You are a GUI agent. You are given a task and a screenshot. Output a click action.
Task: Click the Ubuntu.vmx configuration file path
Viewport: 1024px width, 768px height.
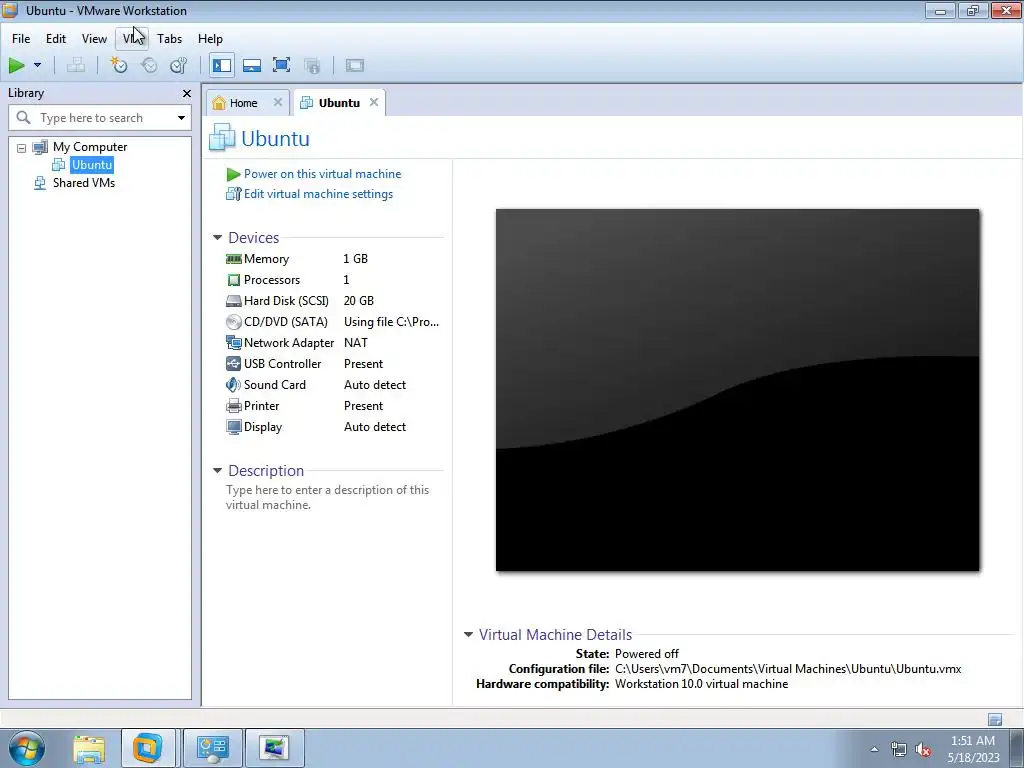(788, 669)
